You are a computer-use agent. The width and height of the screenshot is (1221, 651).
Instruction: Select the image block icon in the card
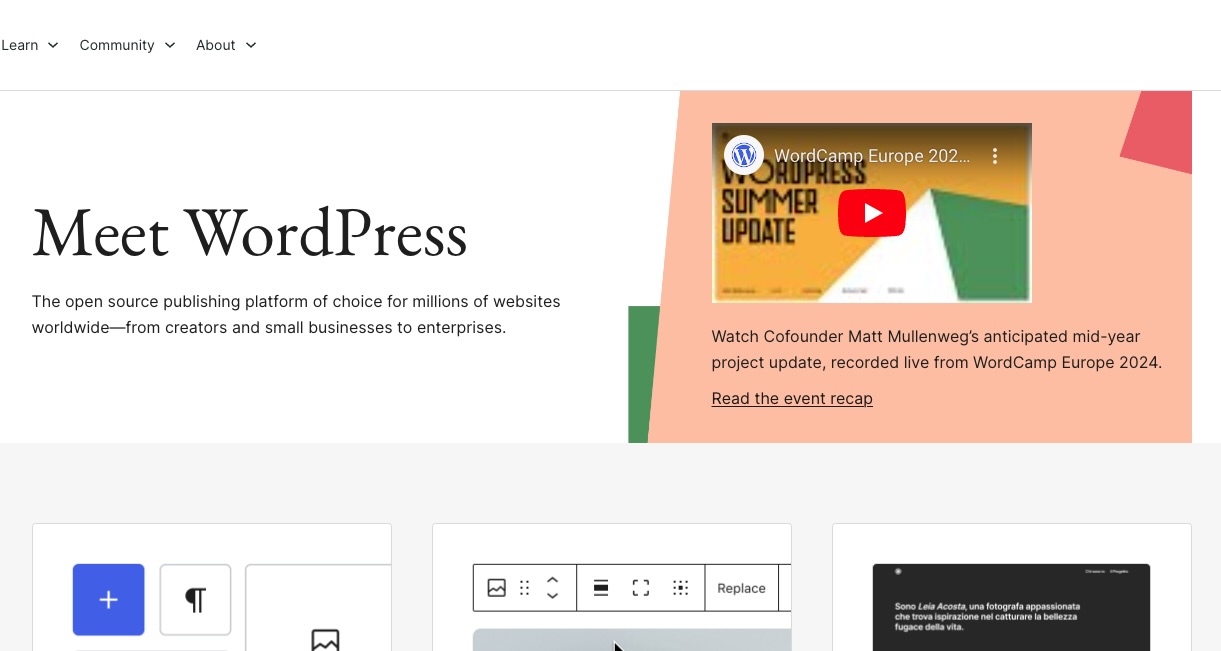[325, 638]
